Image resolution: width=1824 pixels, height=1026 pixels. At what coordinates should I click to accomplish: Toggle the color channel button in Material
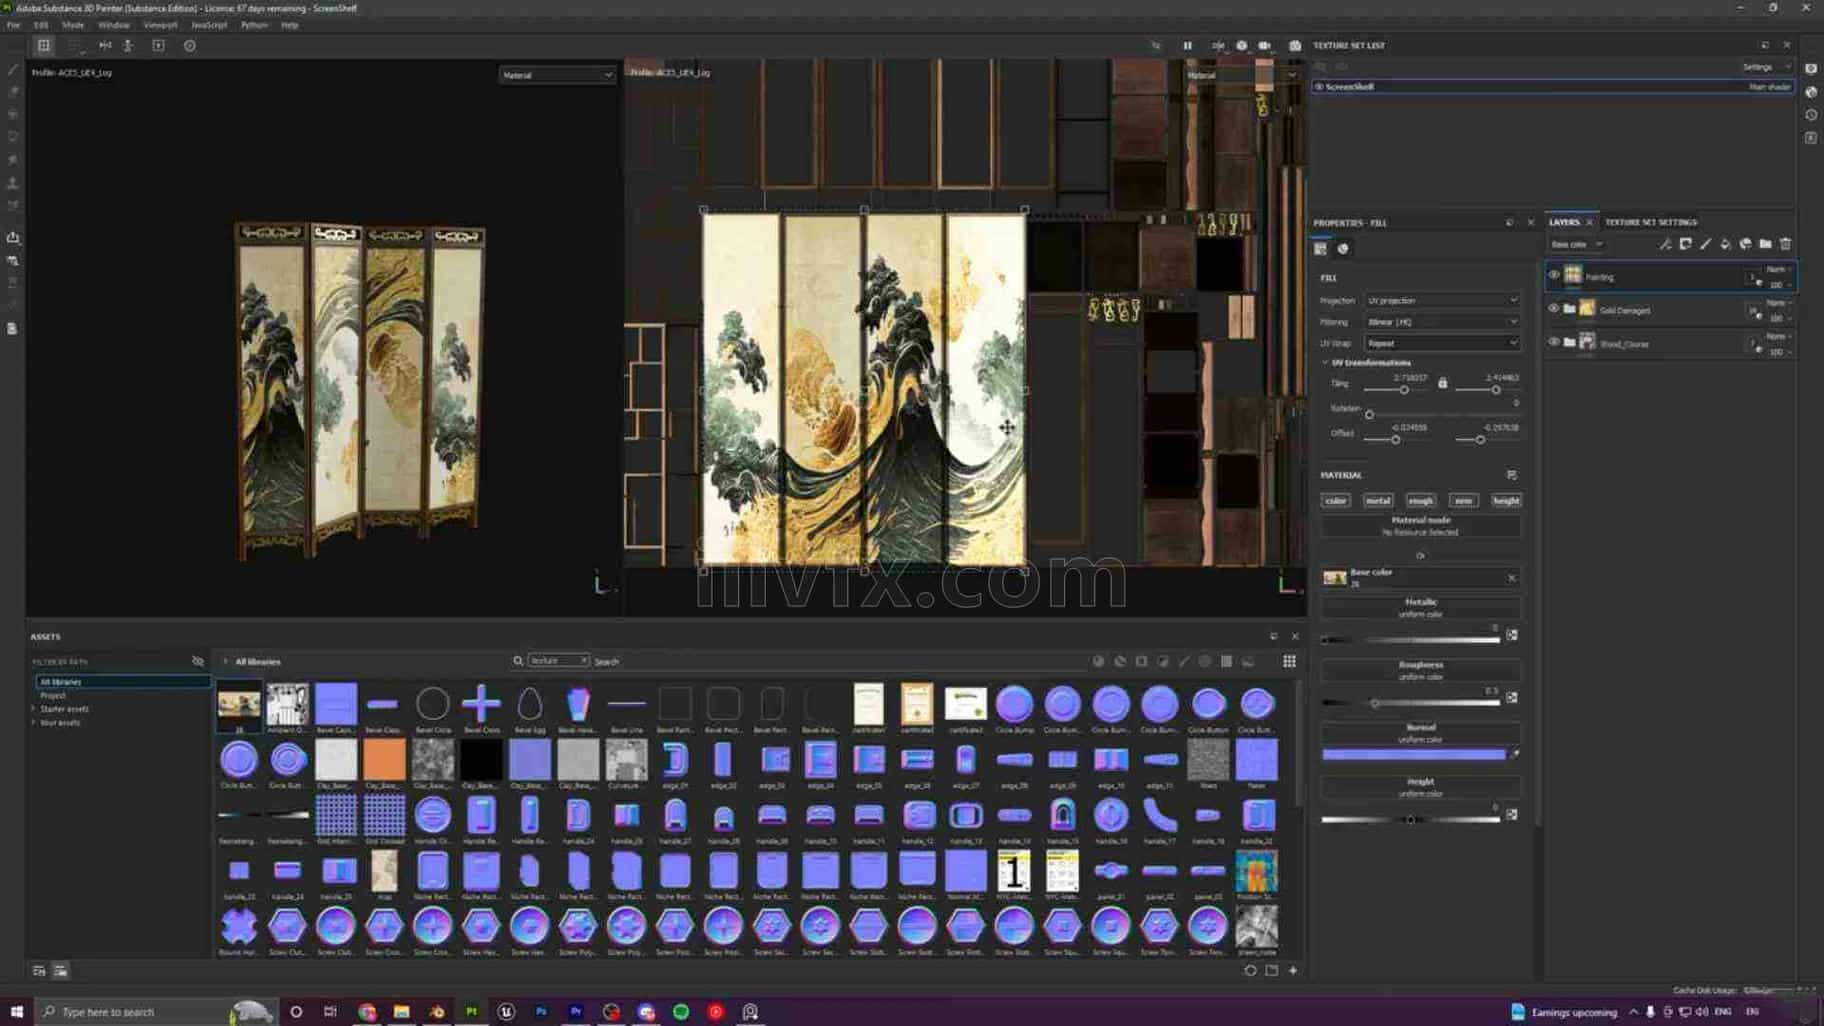(x=1336, y=501)
